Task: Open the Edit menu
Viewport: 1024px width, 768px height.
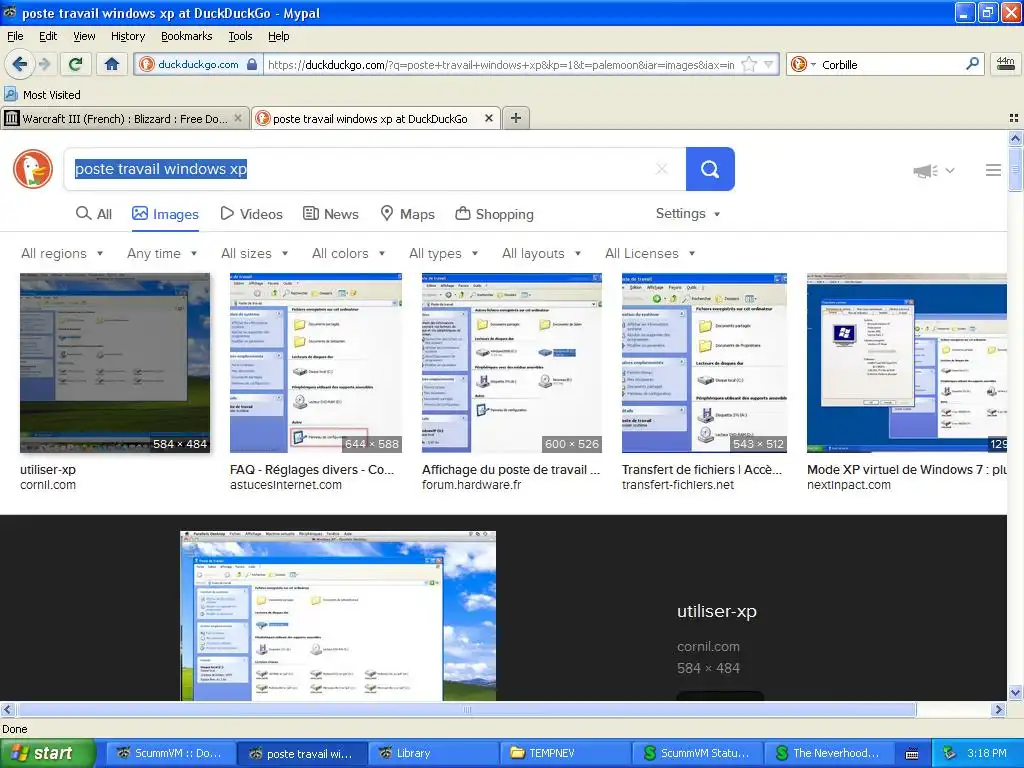Action: pos(48,36)
